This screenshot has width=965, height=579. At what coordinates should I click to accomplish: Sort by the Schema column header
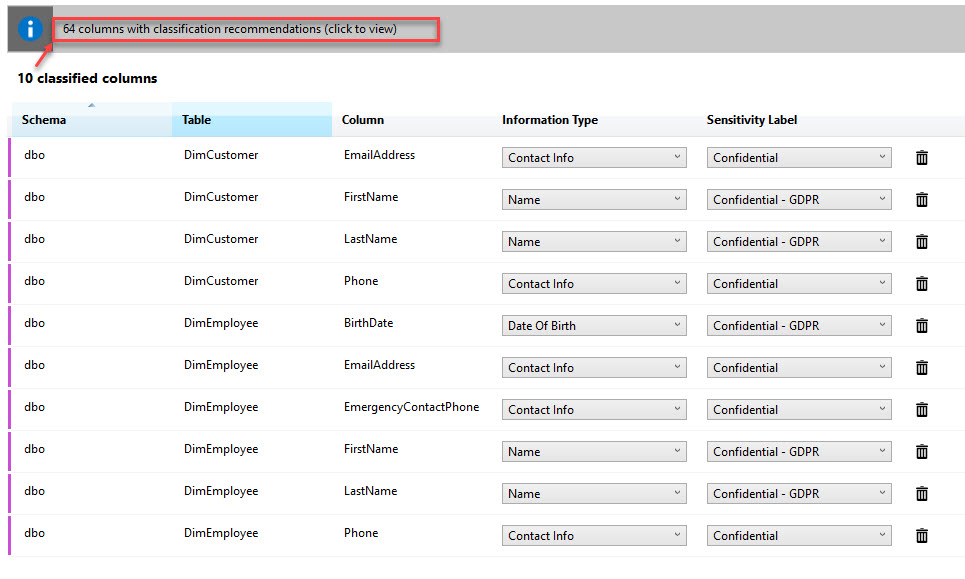[44, 120]
